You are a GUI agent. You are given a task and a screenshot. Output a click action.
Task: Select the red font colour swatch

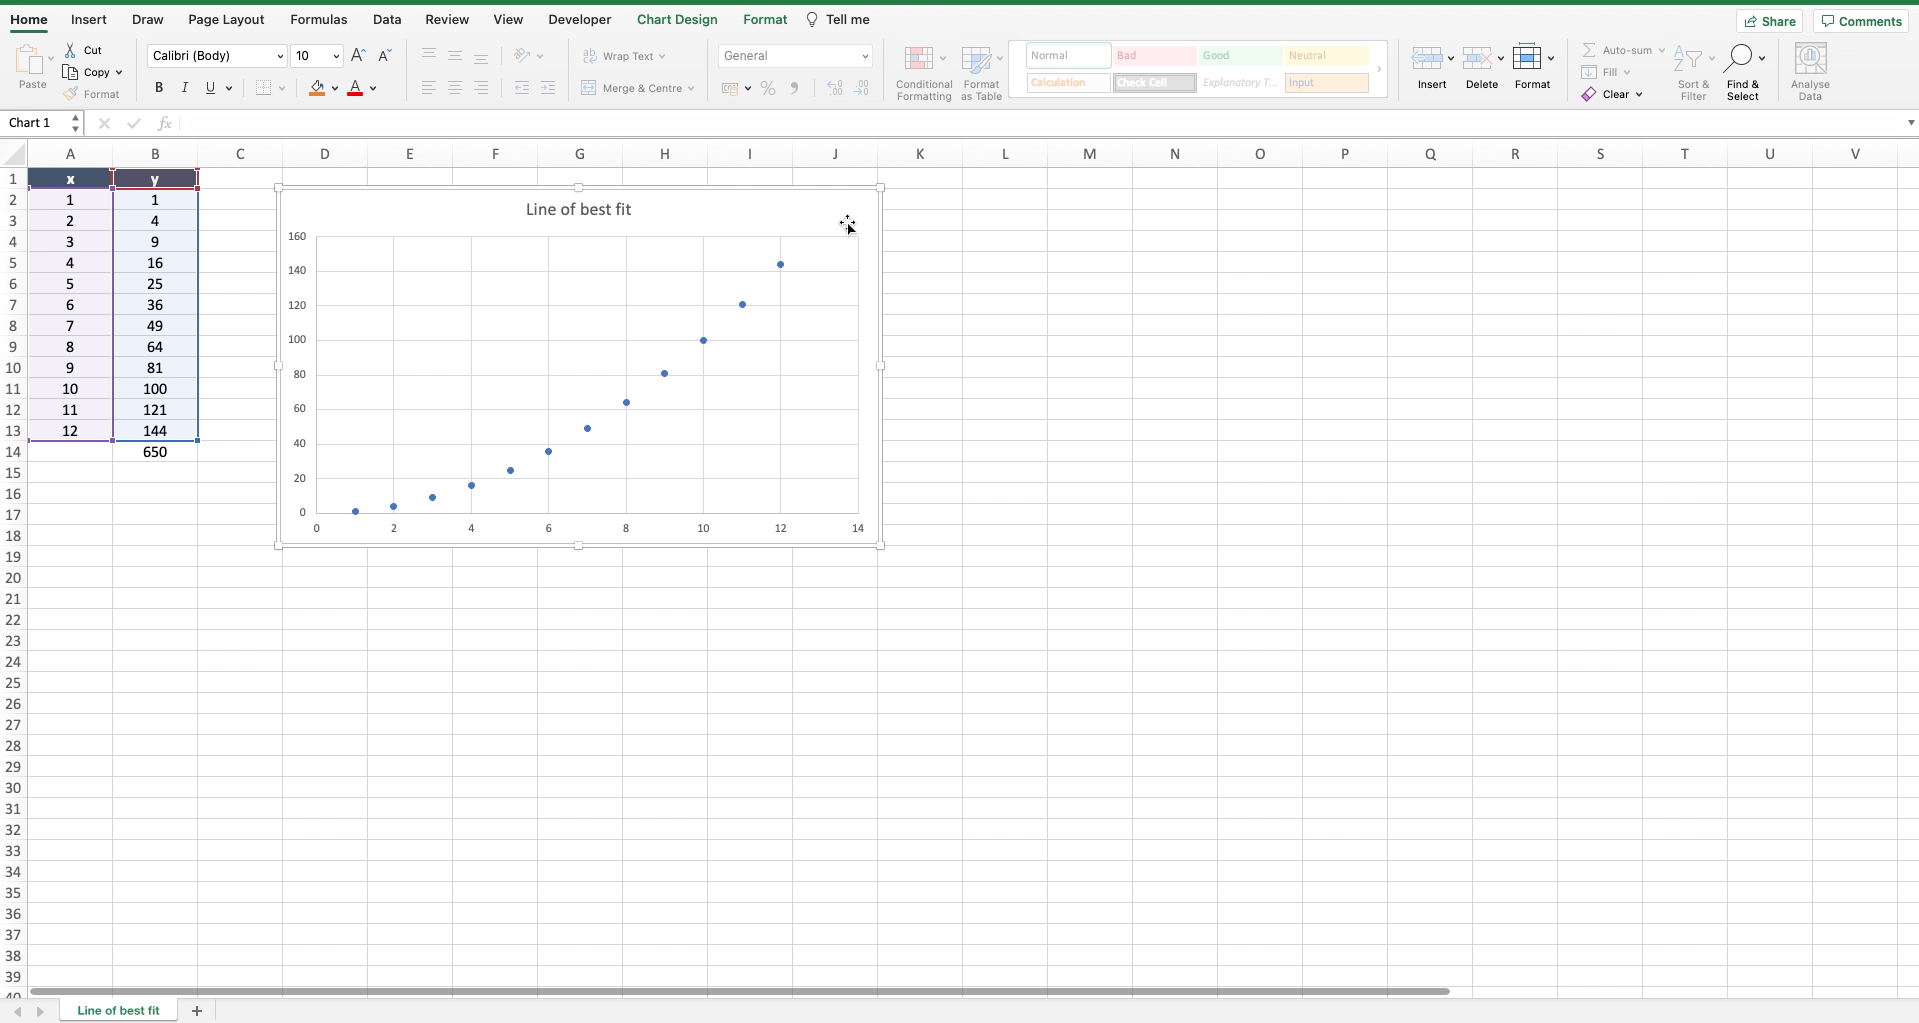point(355,95)
